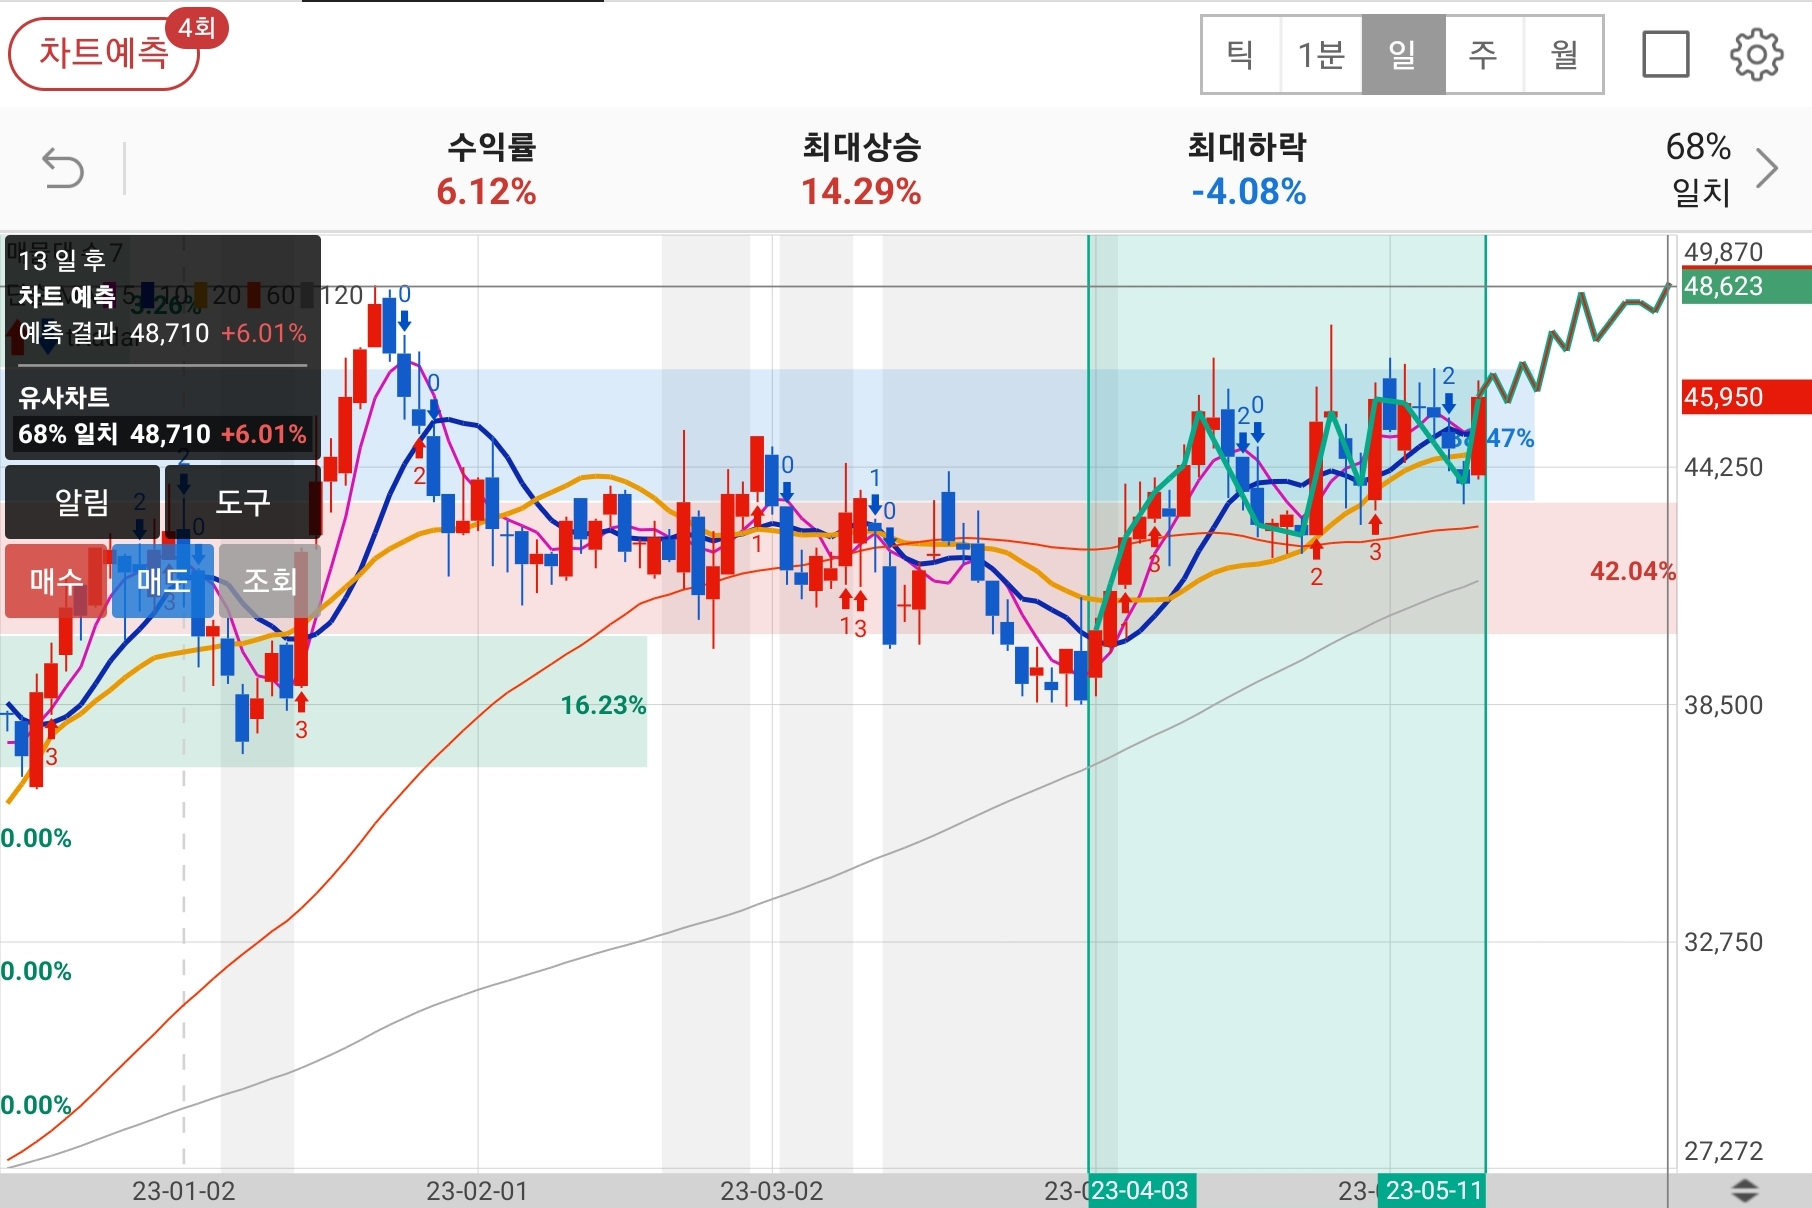The image size is (1812, 1208).
Task: Select the 23-04-03 start date marker
Action: [1141, 1191]
